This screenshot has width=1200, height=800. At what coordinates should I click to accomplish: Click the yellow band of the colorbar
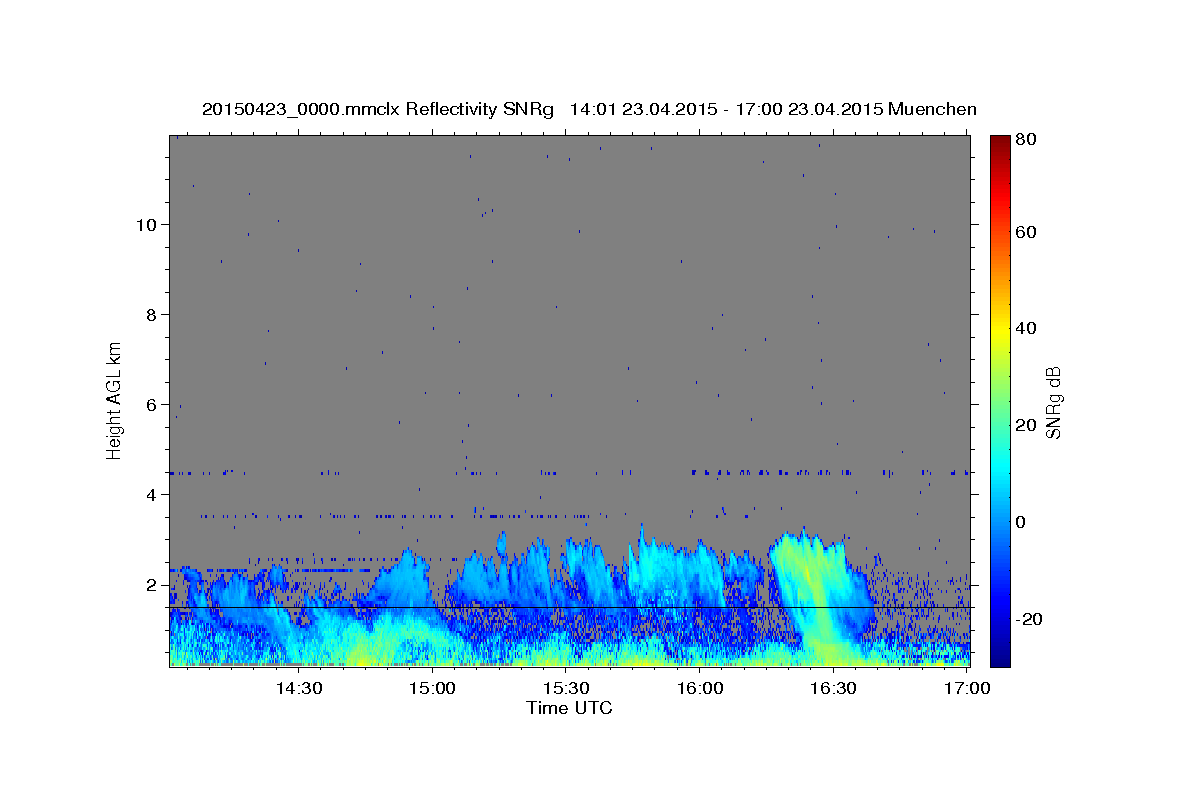click(x=1000, y=330)
